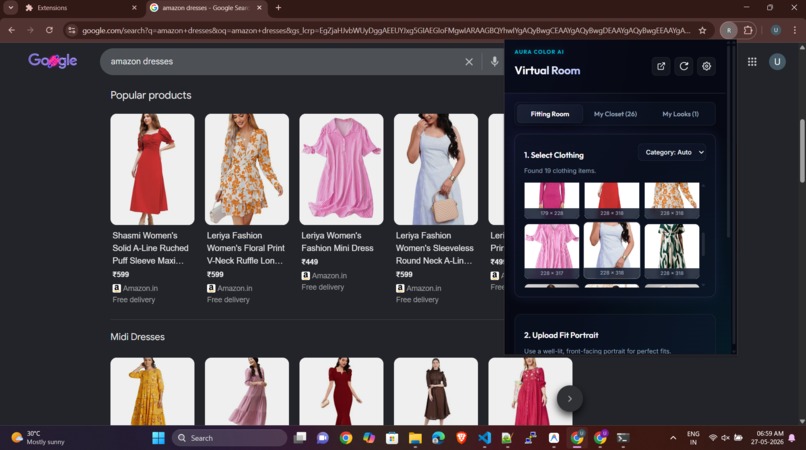Click the taskbar Search box
Image resolution: width=806 pixels, height=450 pixels.
pos(230,438)
